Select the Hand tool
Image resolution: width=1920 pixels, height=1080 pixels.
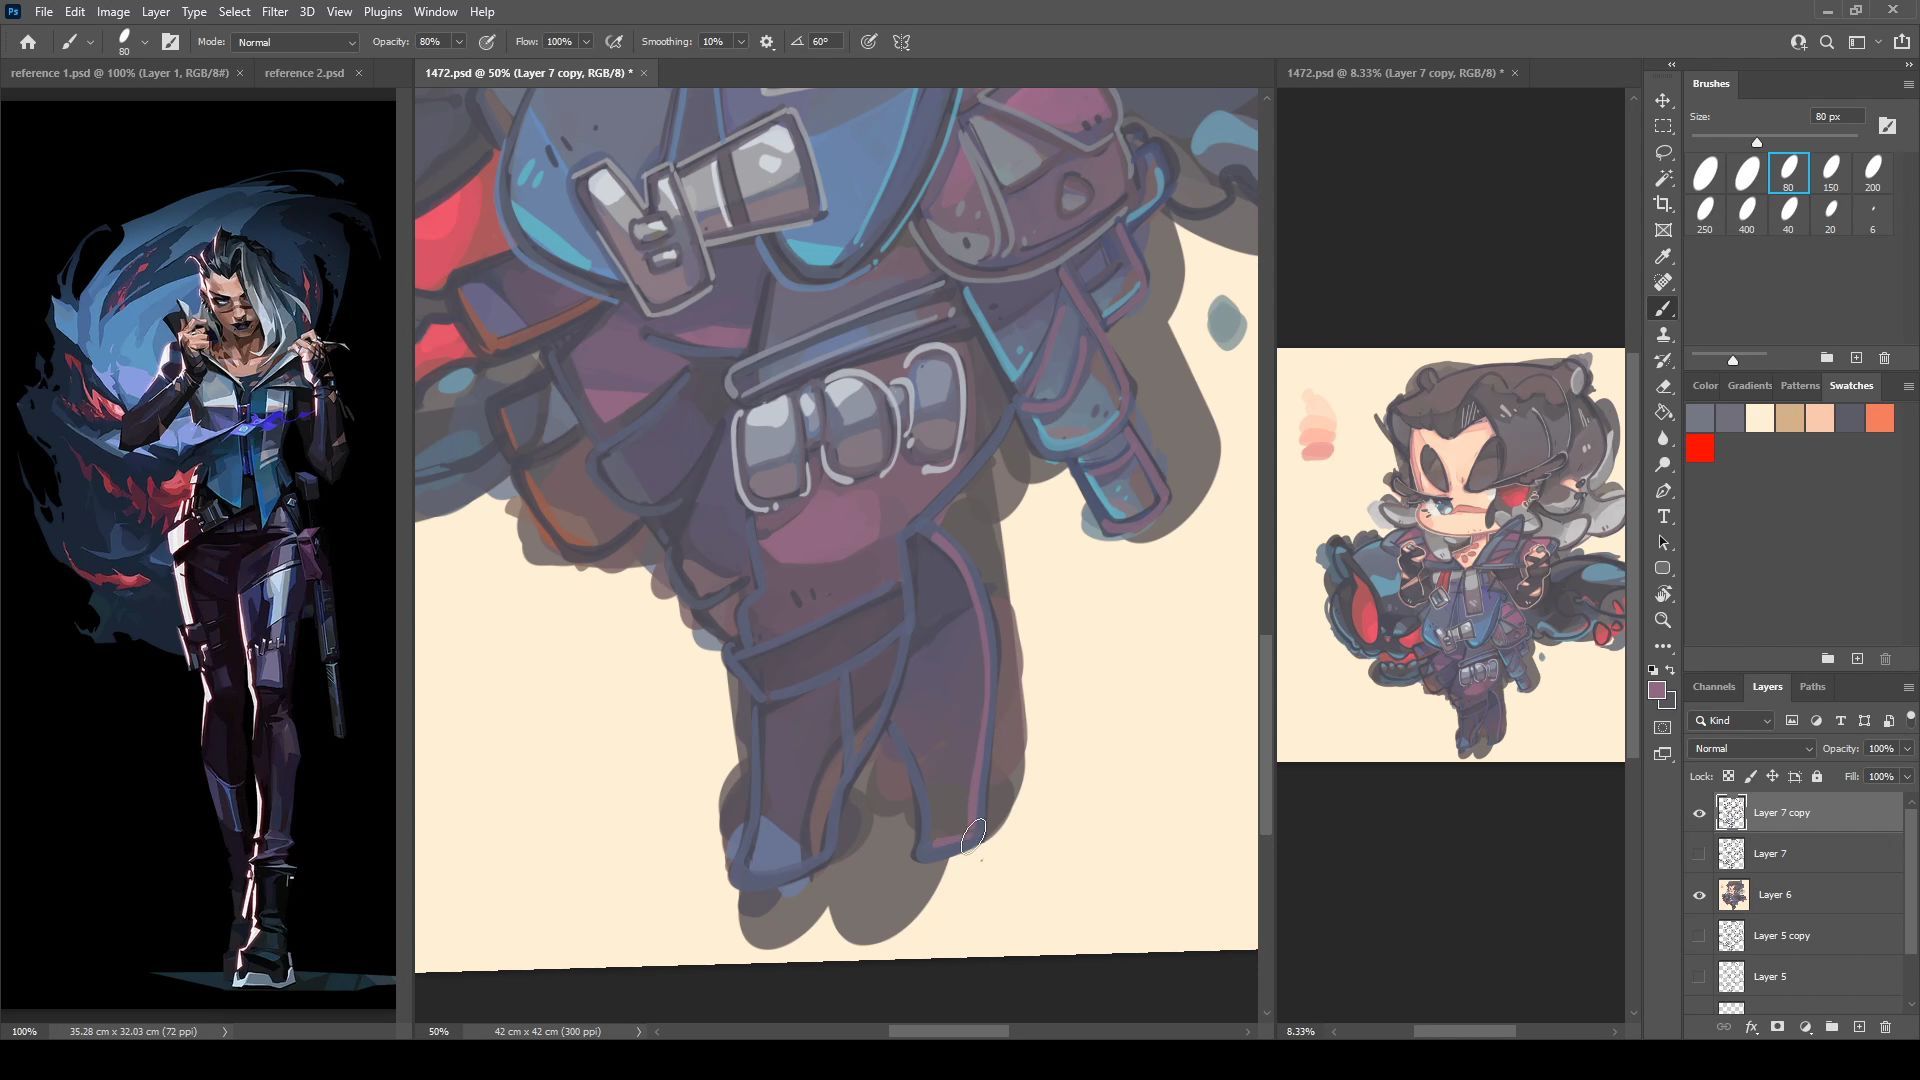click(x=1663, y=595)
